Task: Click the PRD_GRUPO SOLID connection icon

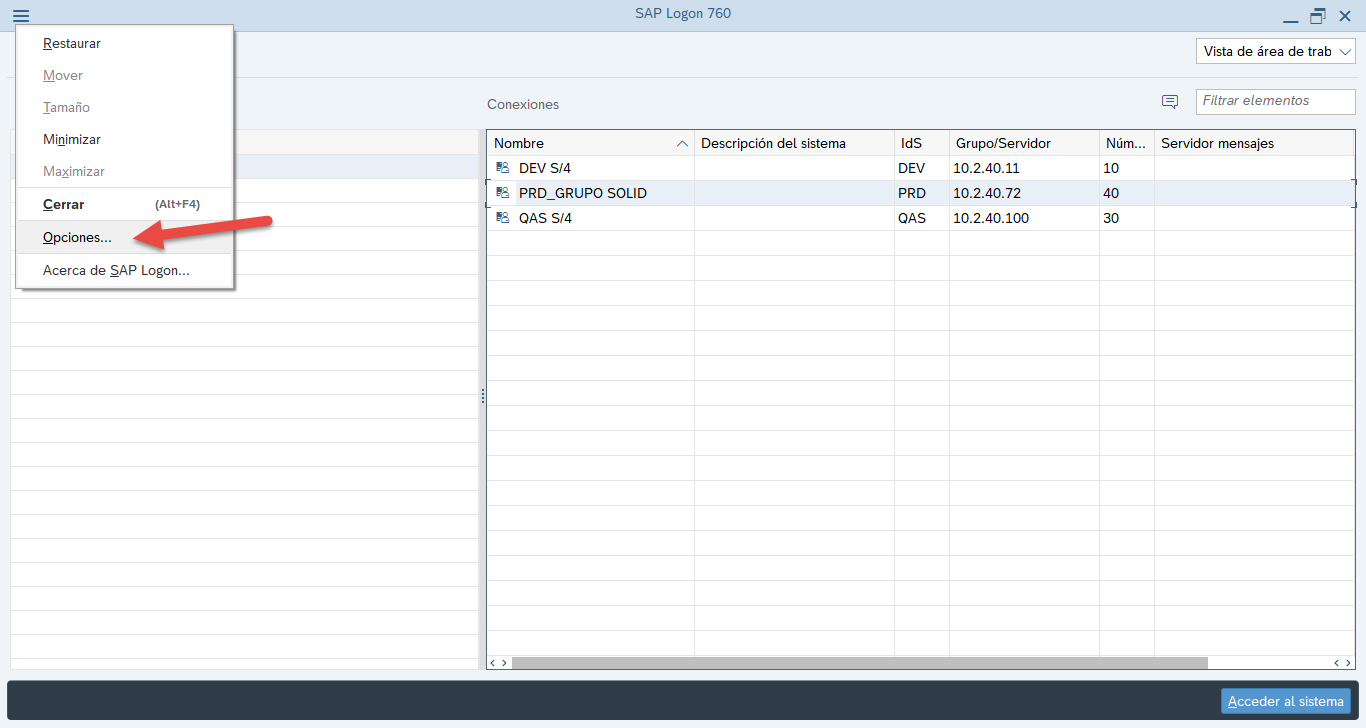Action: (503, 193)
